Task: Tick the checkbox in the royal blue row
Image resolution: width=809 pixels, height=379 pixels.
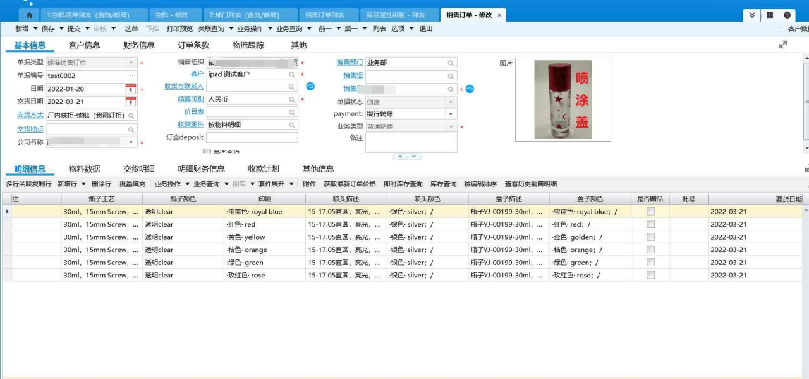Action: coord(651,211)
